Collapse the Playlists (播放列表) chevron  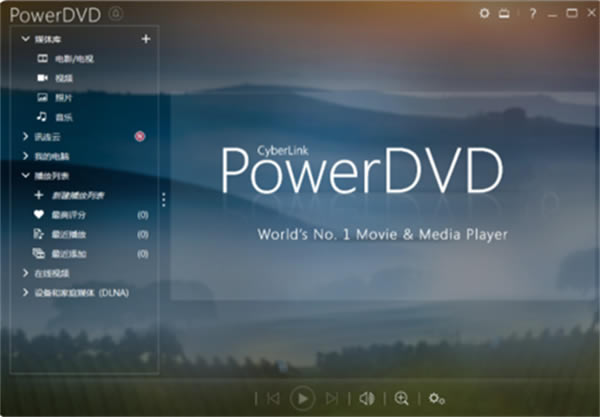coord(26,175)
